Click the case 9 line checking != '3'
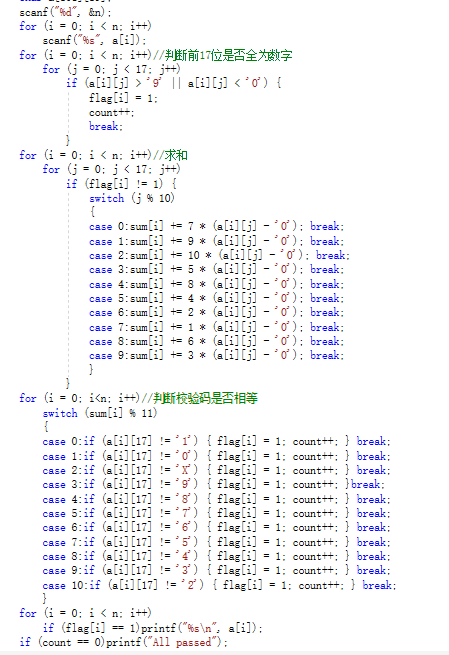The height and width of the screenshot is (655, 449). (216, 571)
